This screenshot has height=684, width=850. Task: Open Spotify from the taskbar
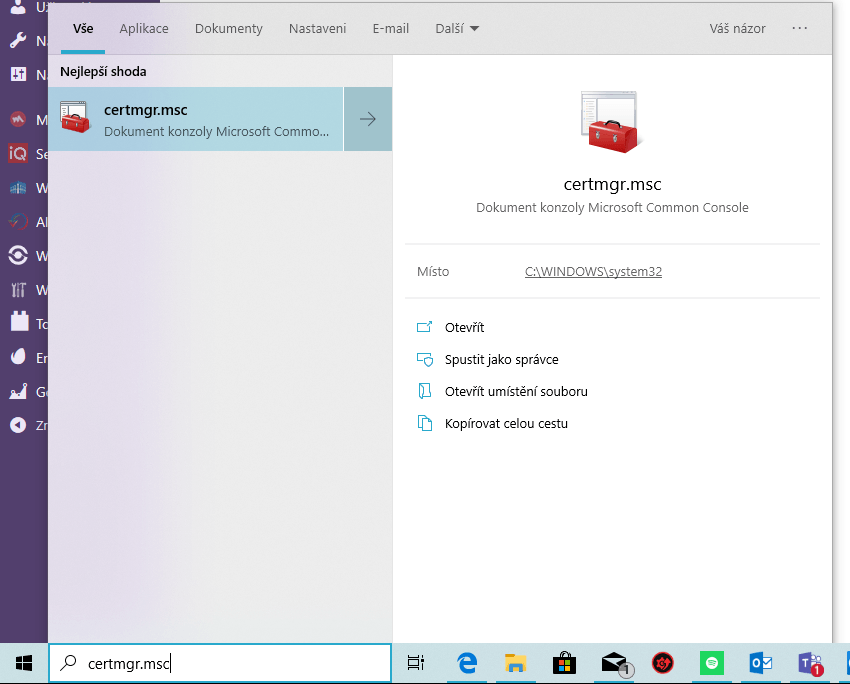(712, 663)
